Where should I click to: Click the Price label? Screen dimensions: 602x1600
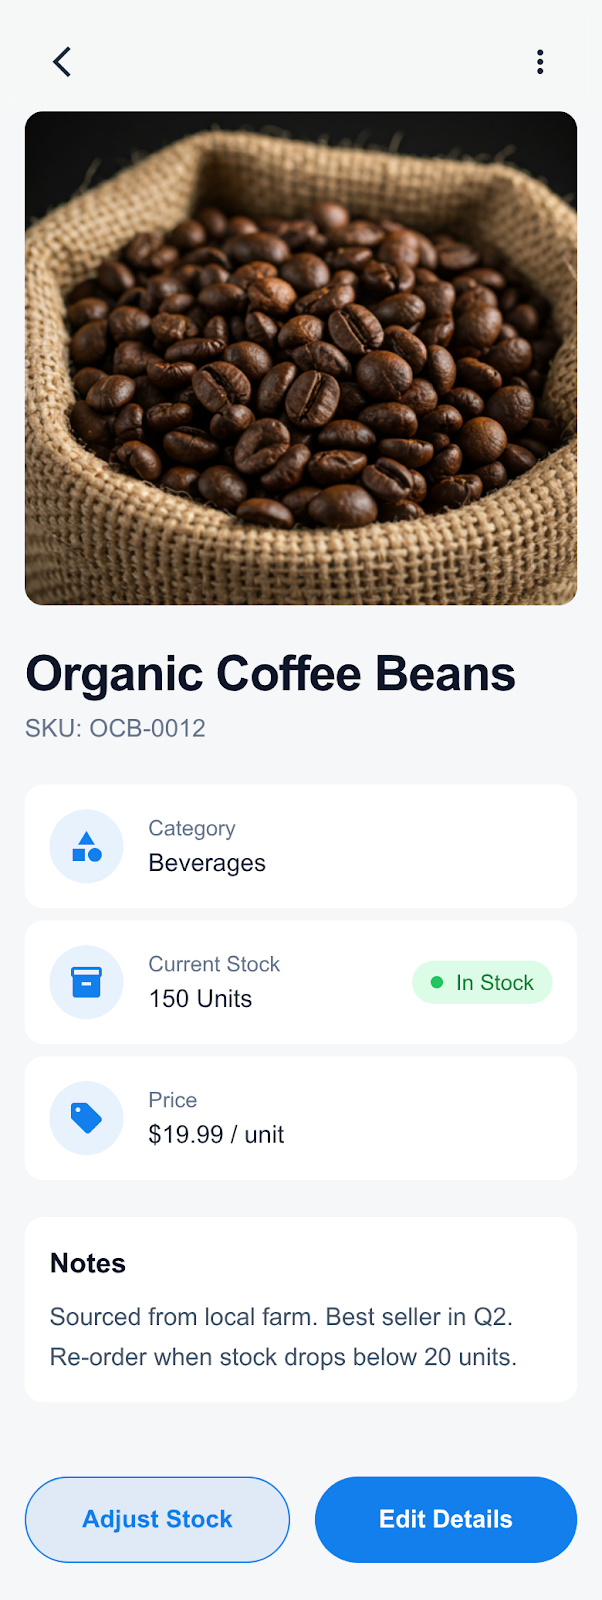point(173,1100)
